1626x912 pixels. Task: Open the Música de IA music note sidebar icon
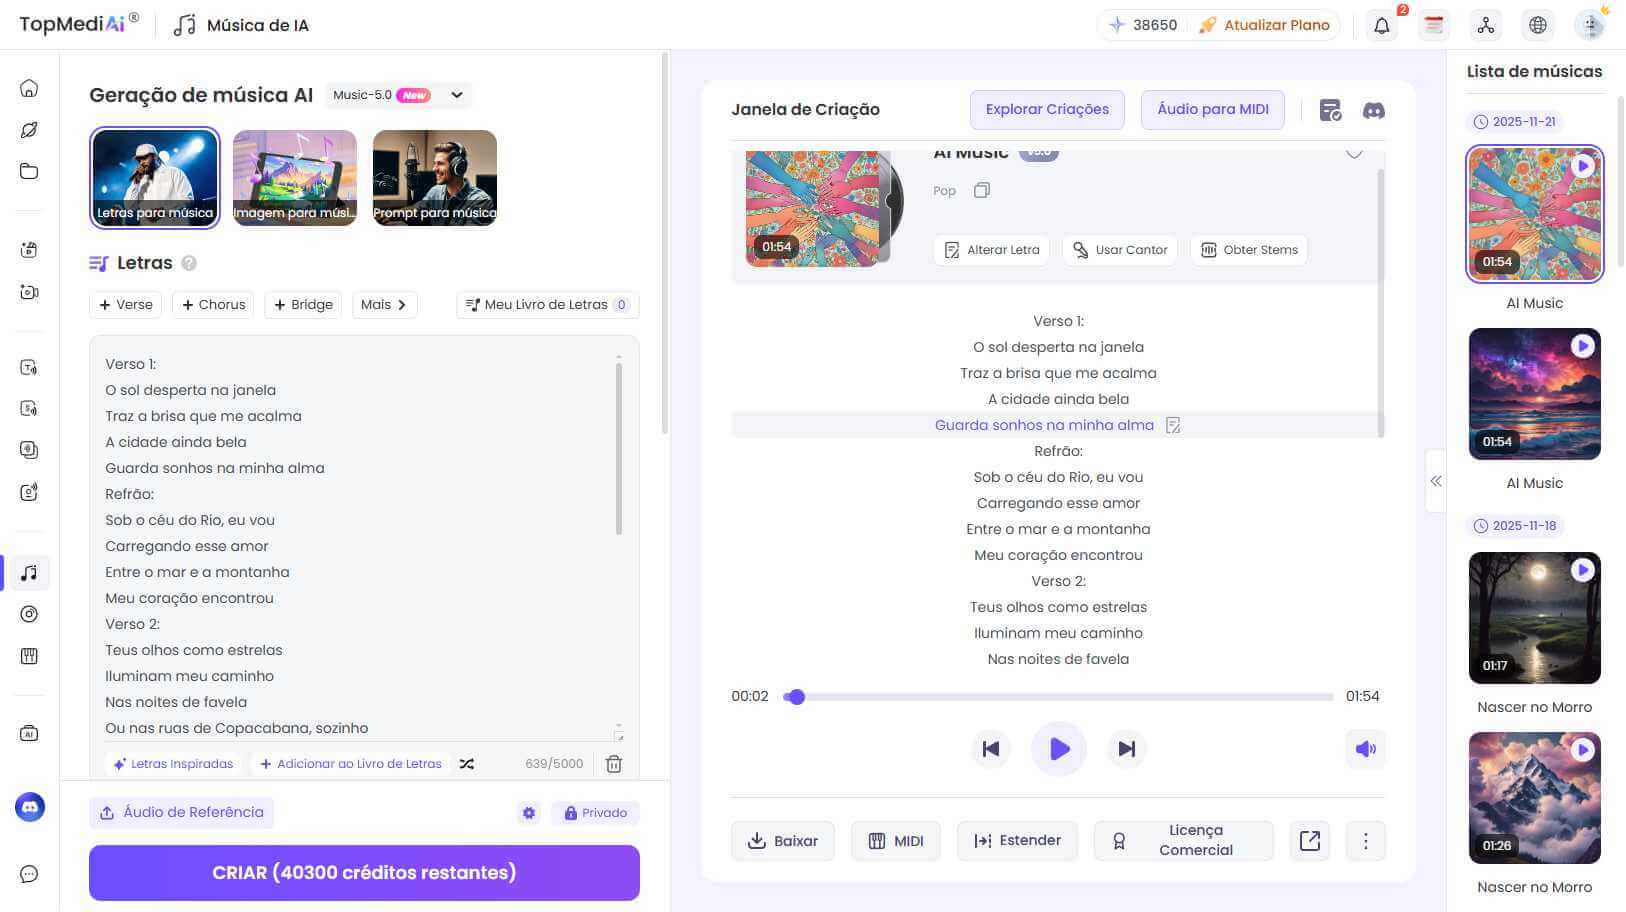point(28,573)
